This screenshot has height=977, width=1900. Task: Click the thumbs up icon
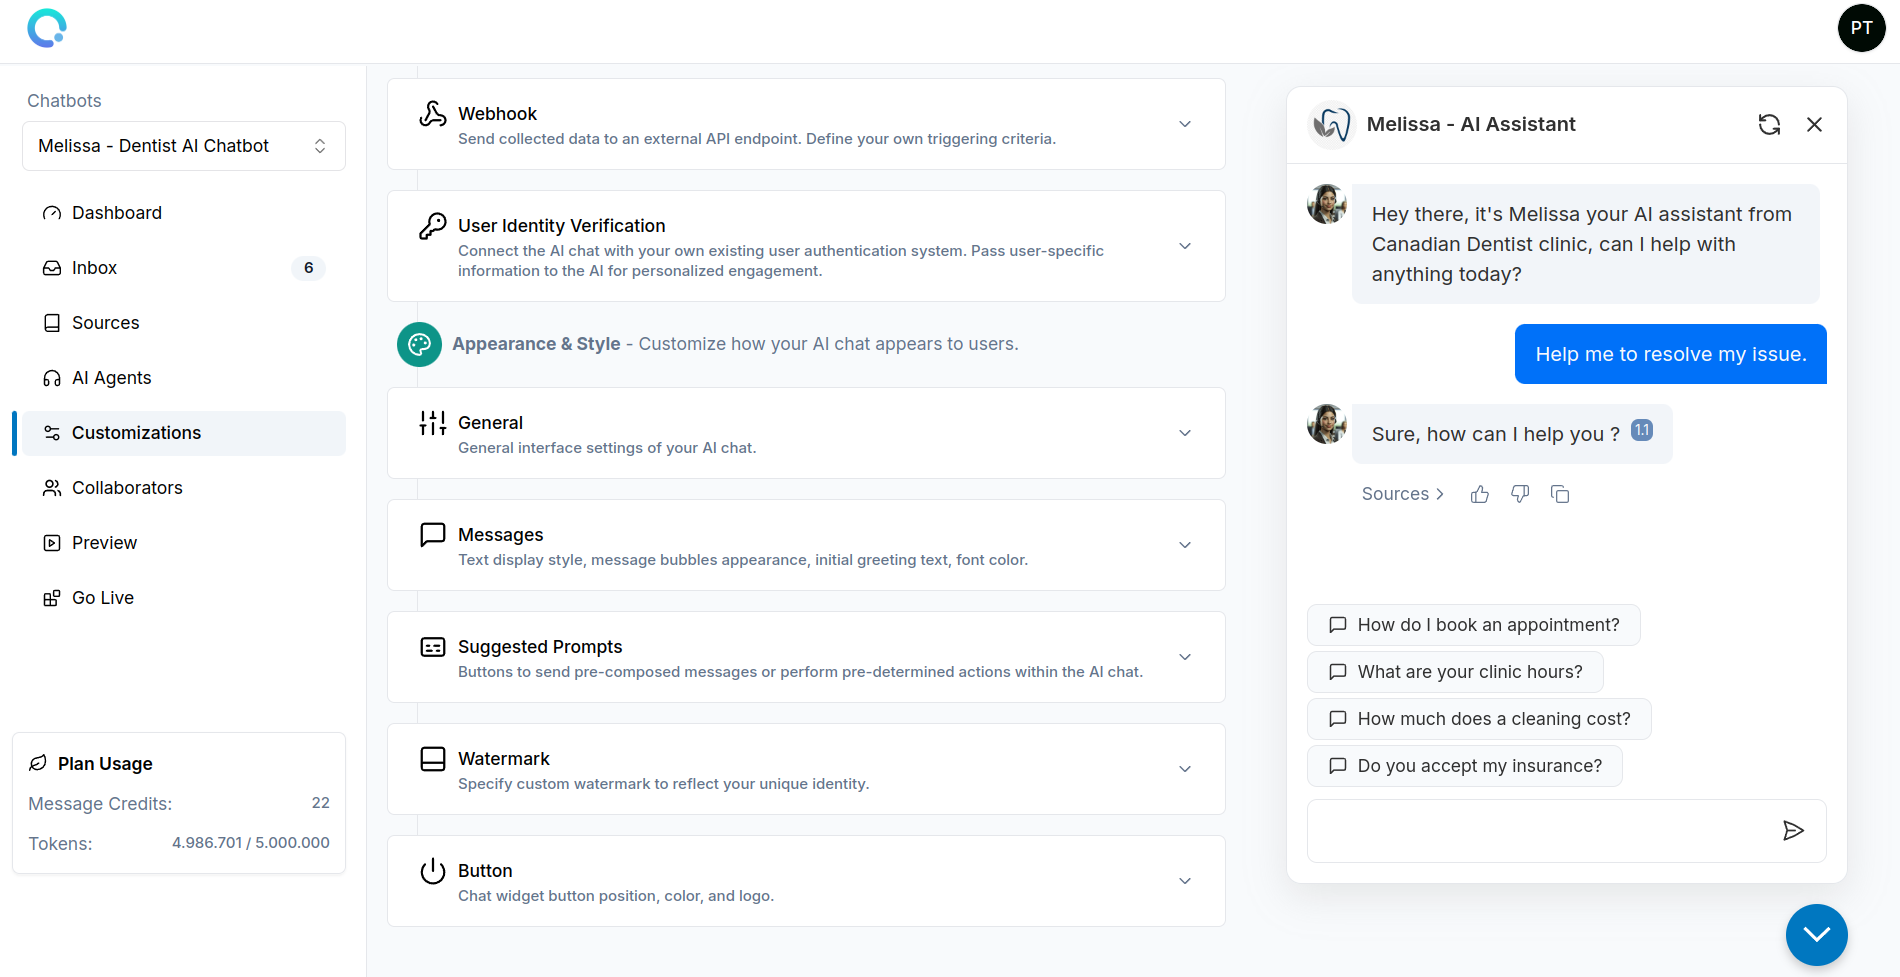1480,494
